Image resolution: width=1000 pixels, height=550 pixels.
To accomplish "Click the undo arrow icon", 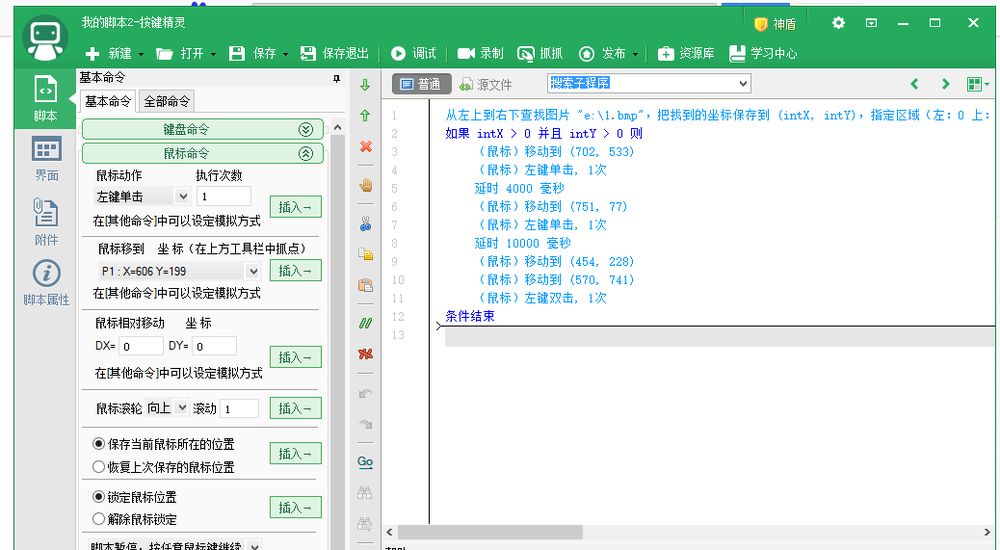I will 365,393.
